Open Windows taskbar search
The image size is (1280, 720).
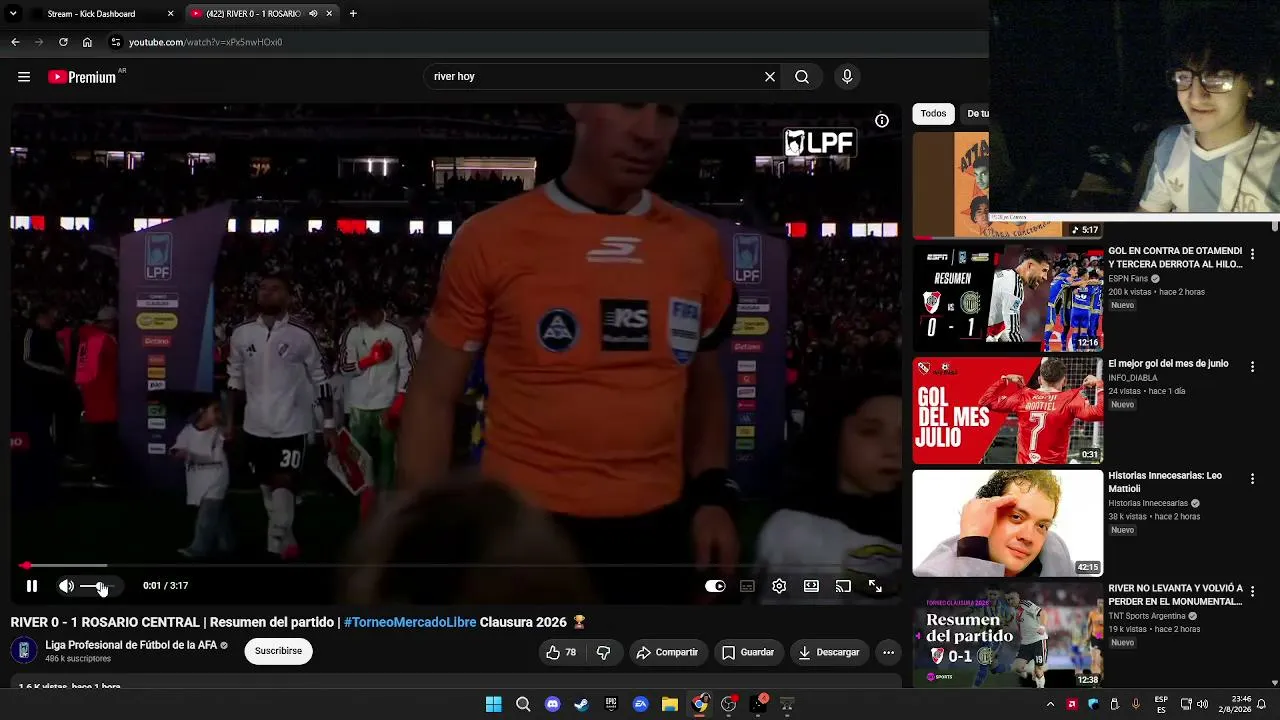coord(523,704)
